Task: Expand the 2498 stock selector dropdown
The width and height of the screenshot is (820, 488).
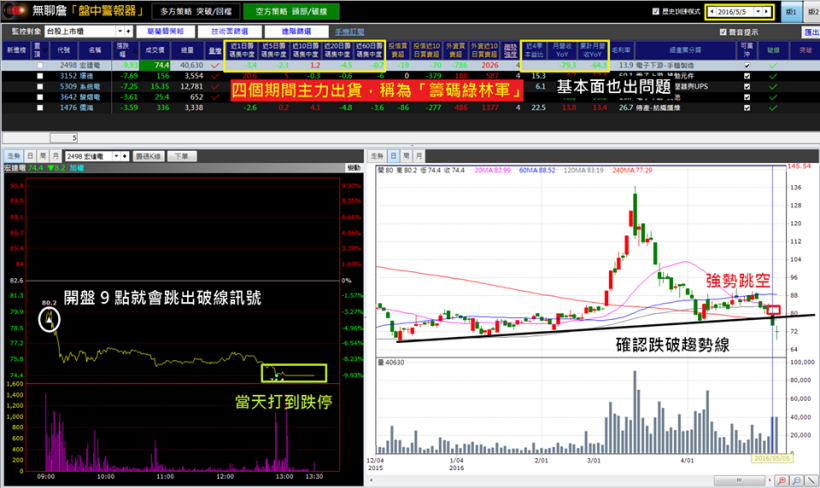Action: [116, 157]
